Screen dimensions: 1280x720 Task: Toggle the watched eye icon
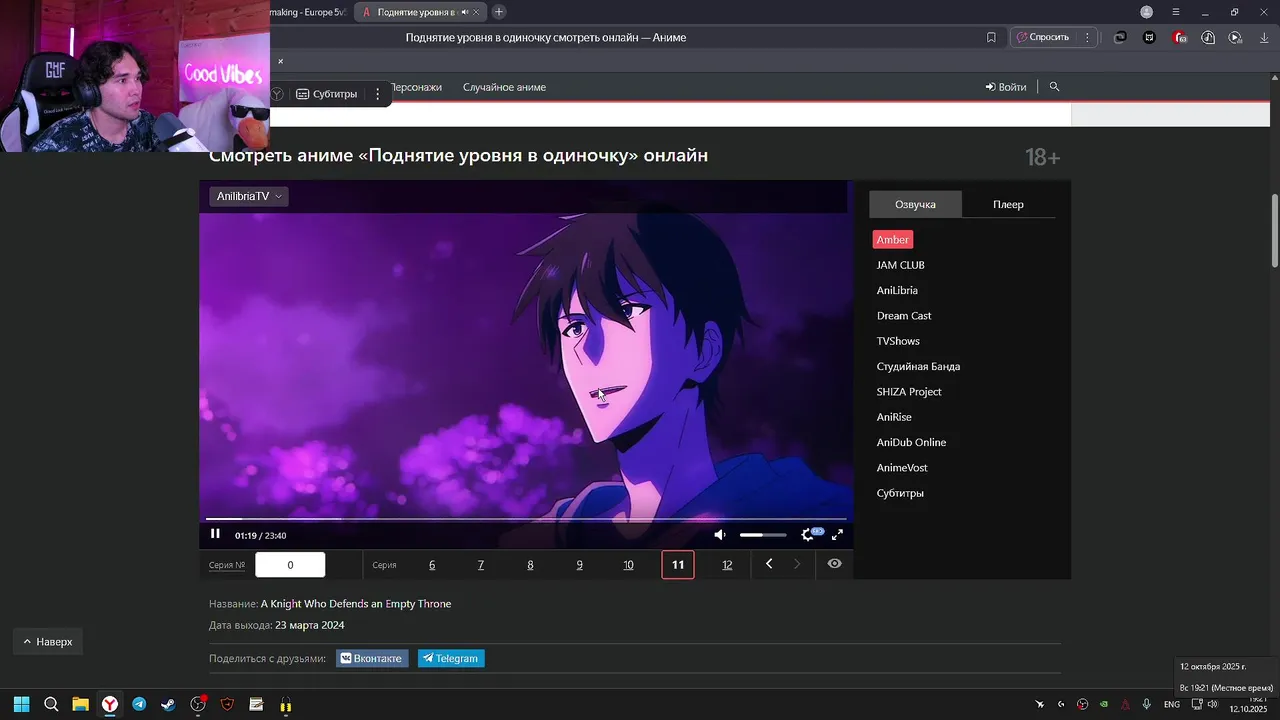point(835,564)
